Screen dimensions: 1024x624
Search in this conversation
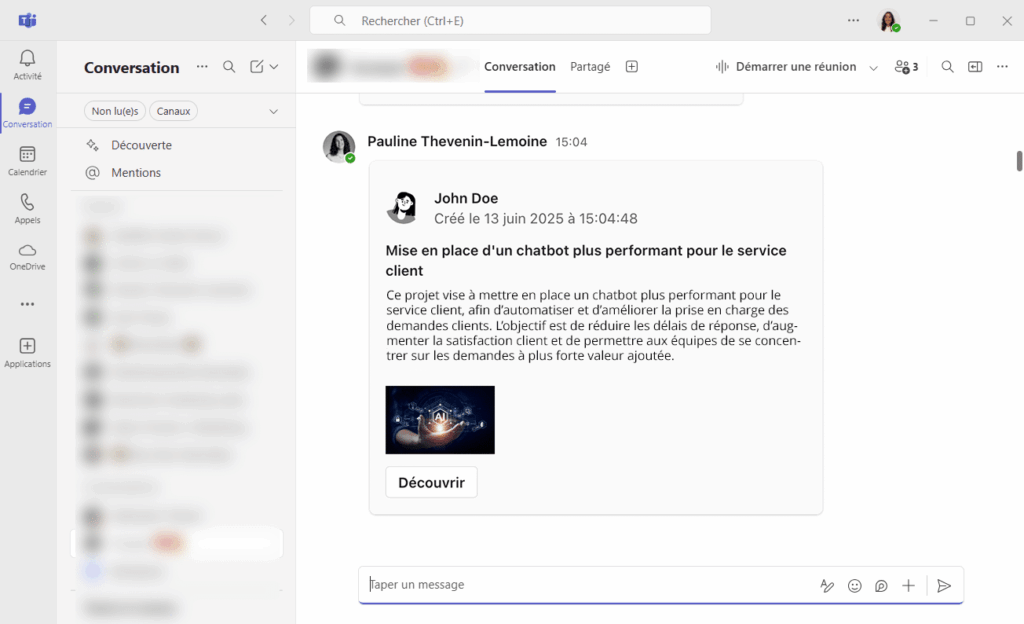point(947,67)
